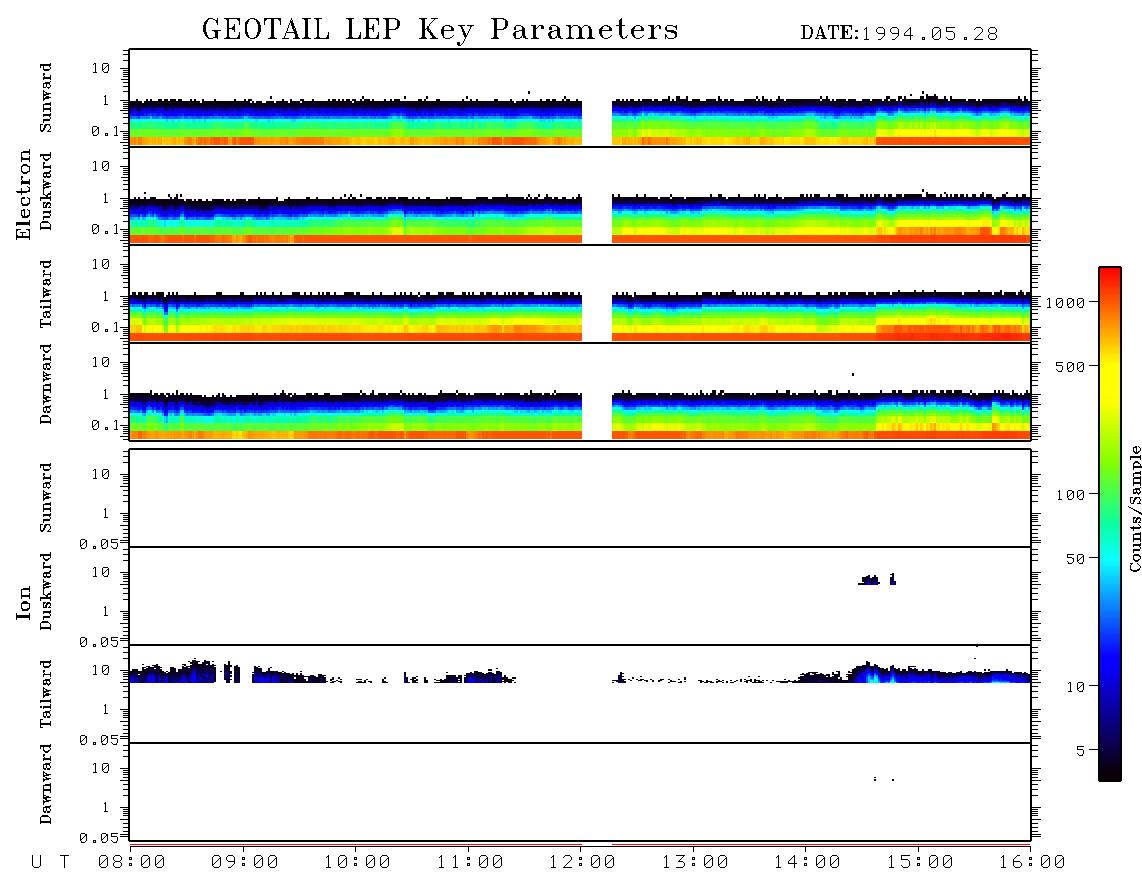Click the colorbar tick value 10
Viewport: 1142px width, 880px height.
pyautogui.click(x=1076, y=686)
